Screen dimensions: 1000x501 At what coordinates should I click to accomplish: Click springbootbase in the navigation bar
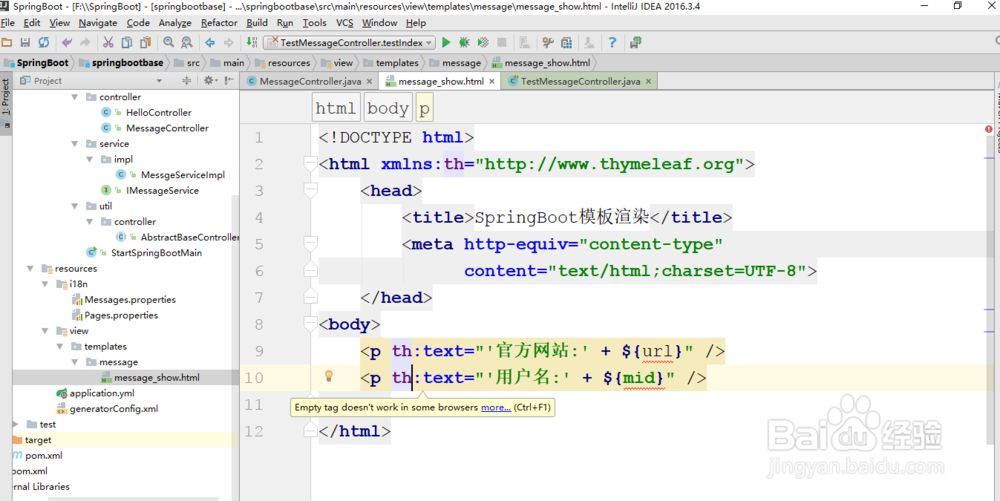click(x=121, y=63)
